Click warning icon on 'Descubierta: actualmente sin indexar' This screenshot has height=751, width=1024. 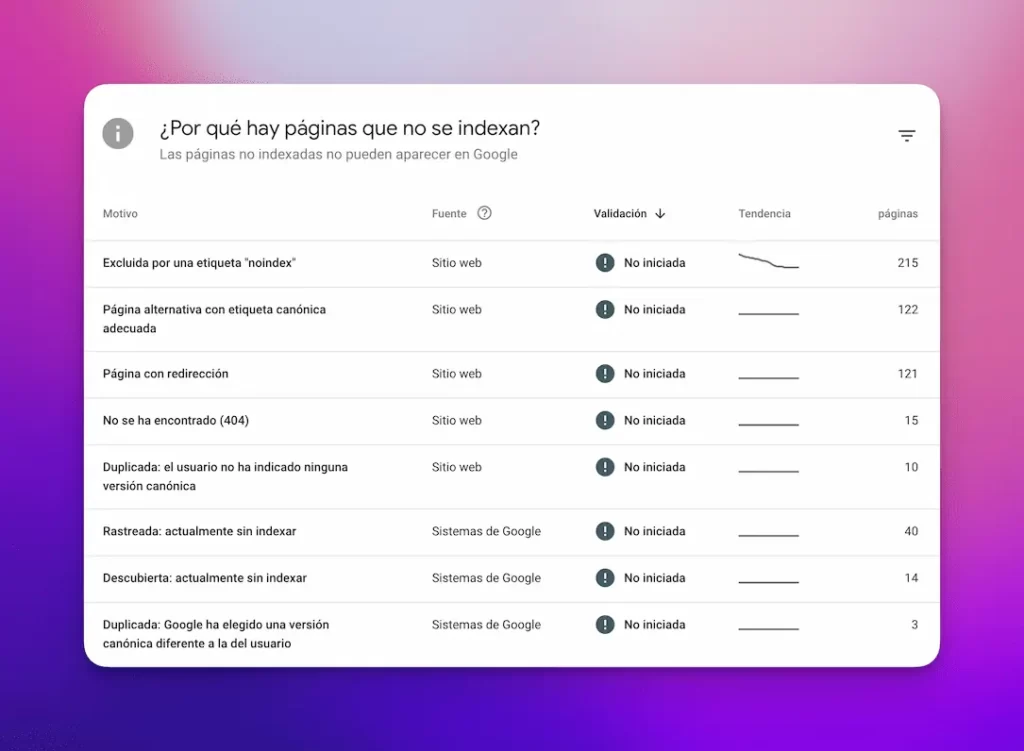tap(604, 578)
